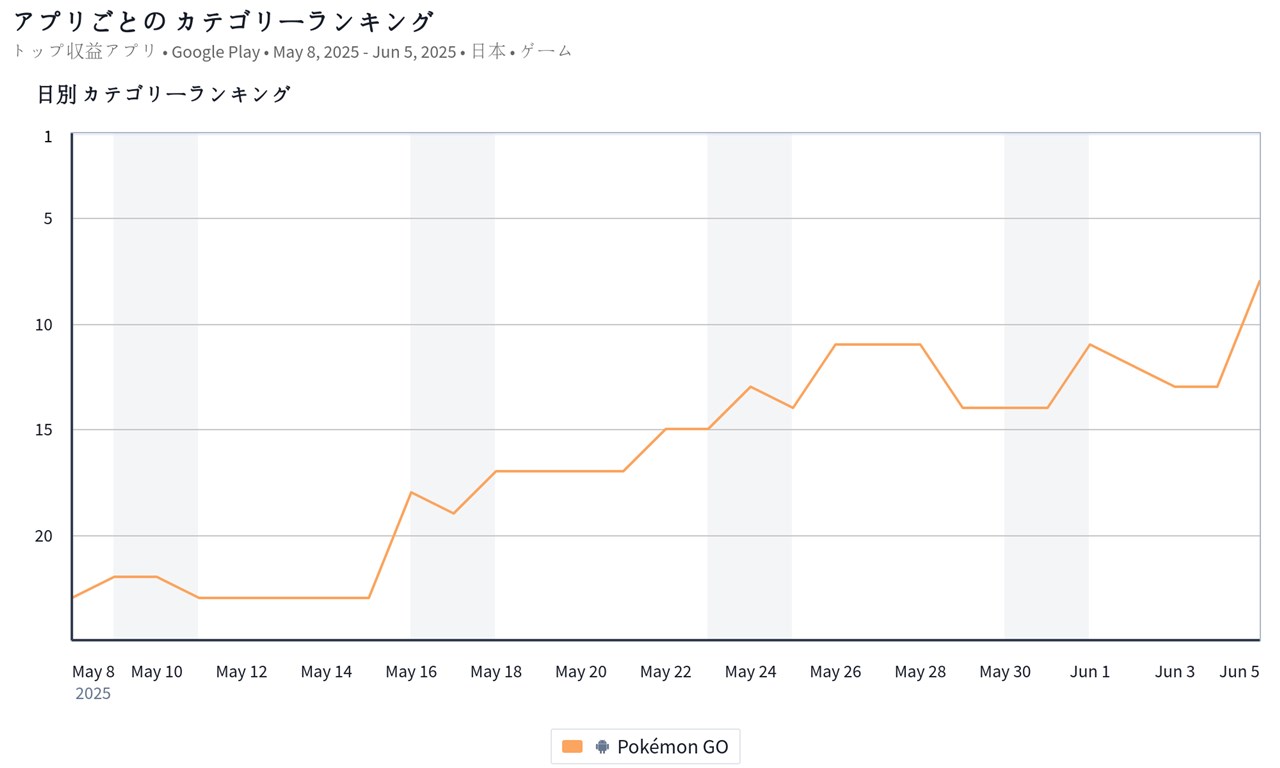Image resolution: width=1280 pixels, height=768 pixels.
Task: Select the May 20 axis label
Action: coord(581,672)
